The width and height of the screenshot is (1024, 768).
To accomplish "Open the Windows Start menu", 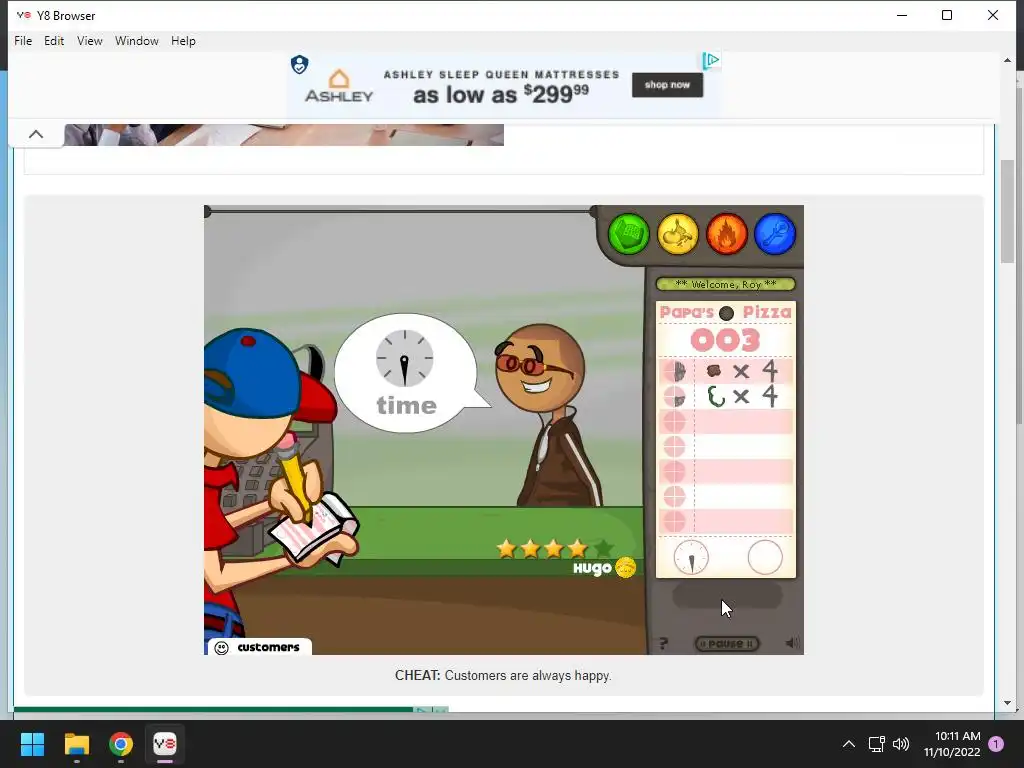I will pyautogui.click(x=32, y=744).
